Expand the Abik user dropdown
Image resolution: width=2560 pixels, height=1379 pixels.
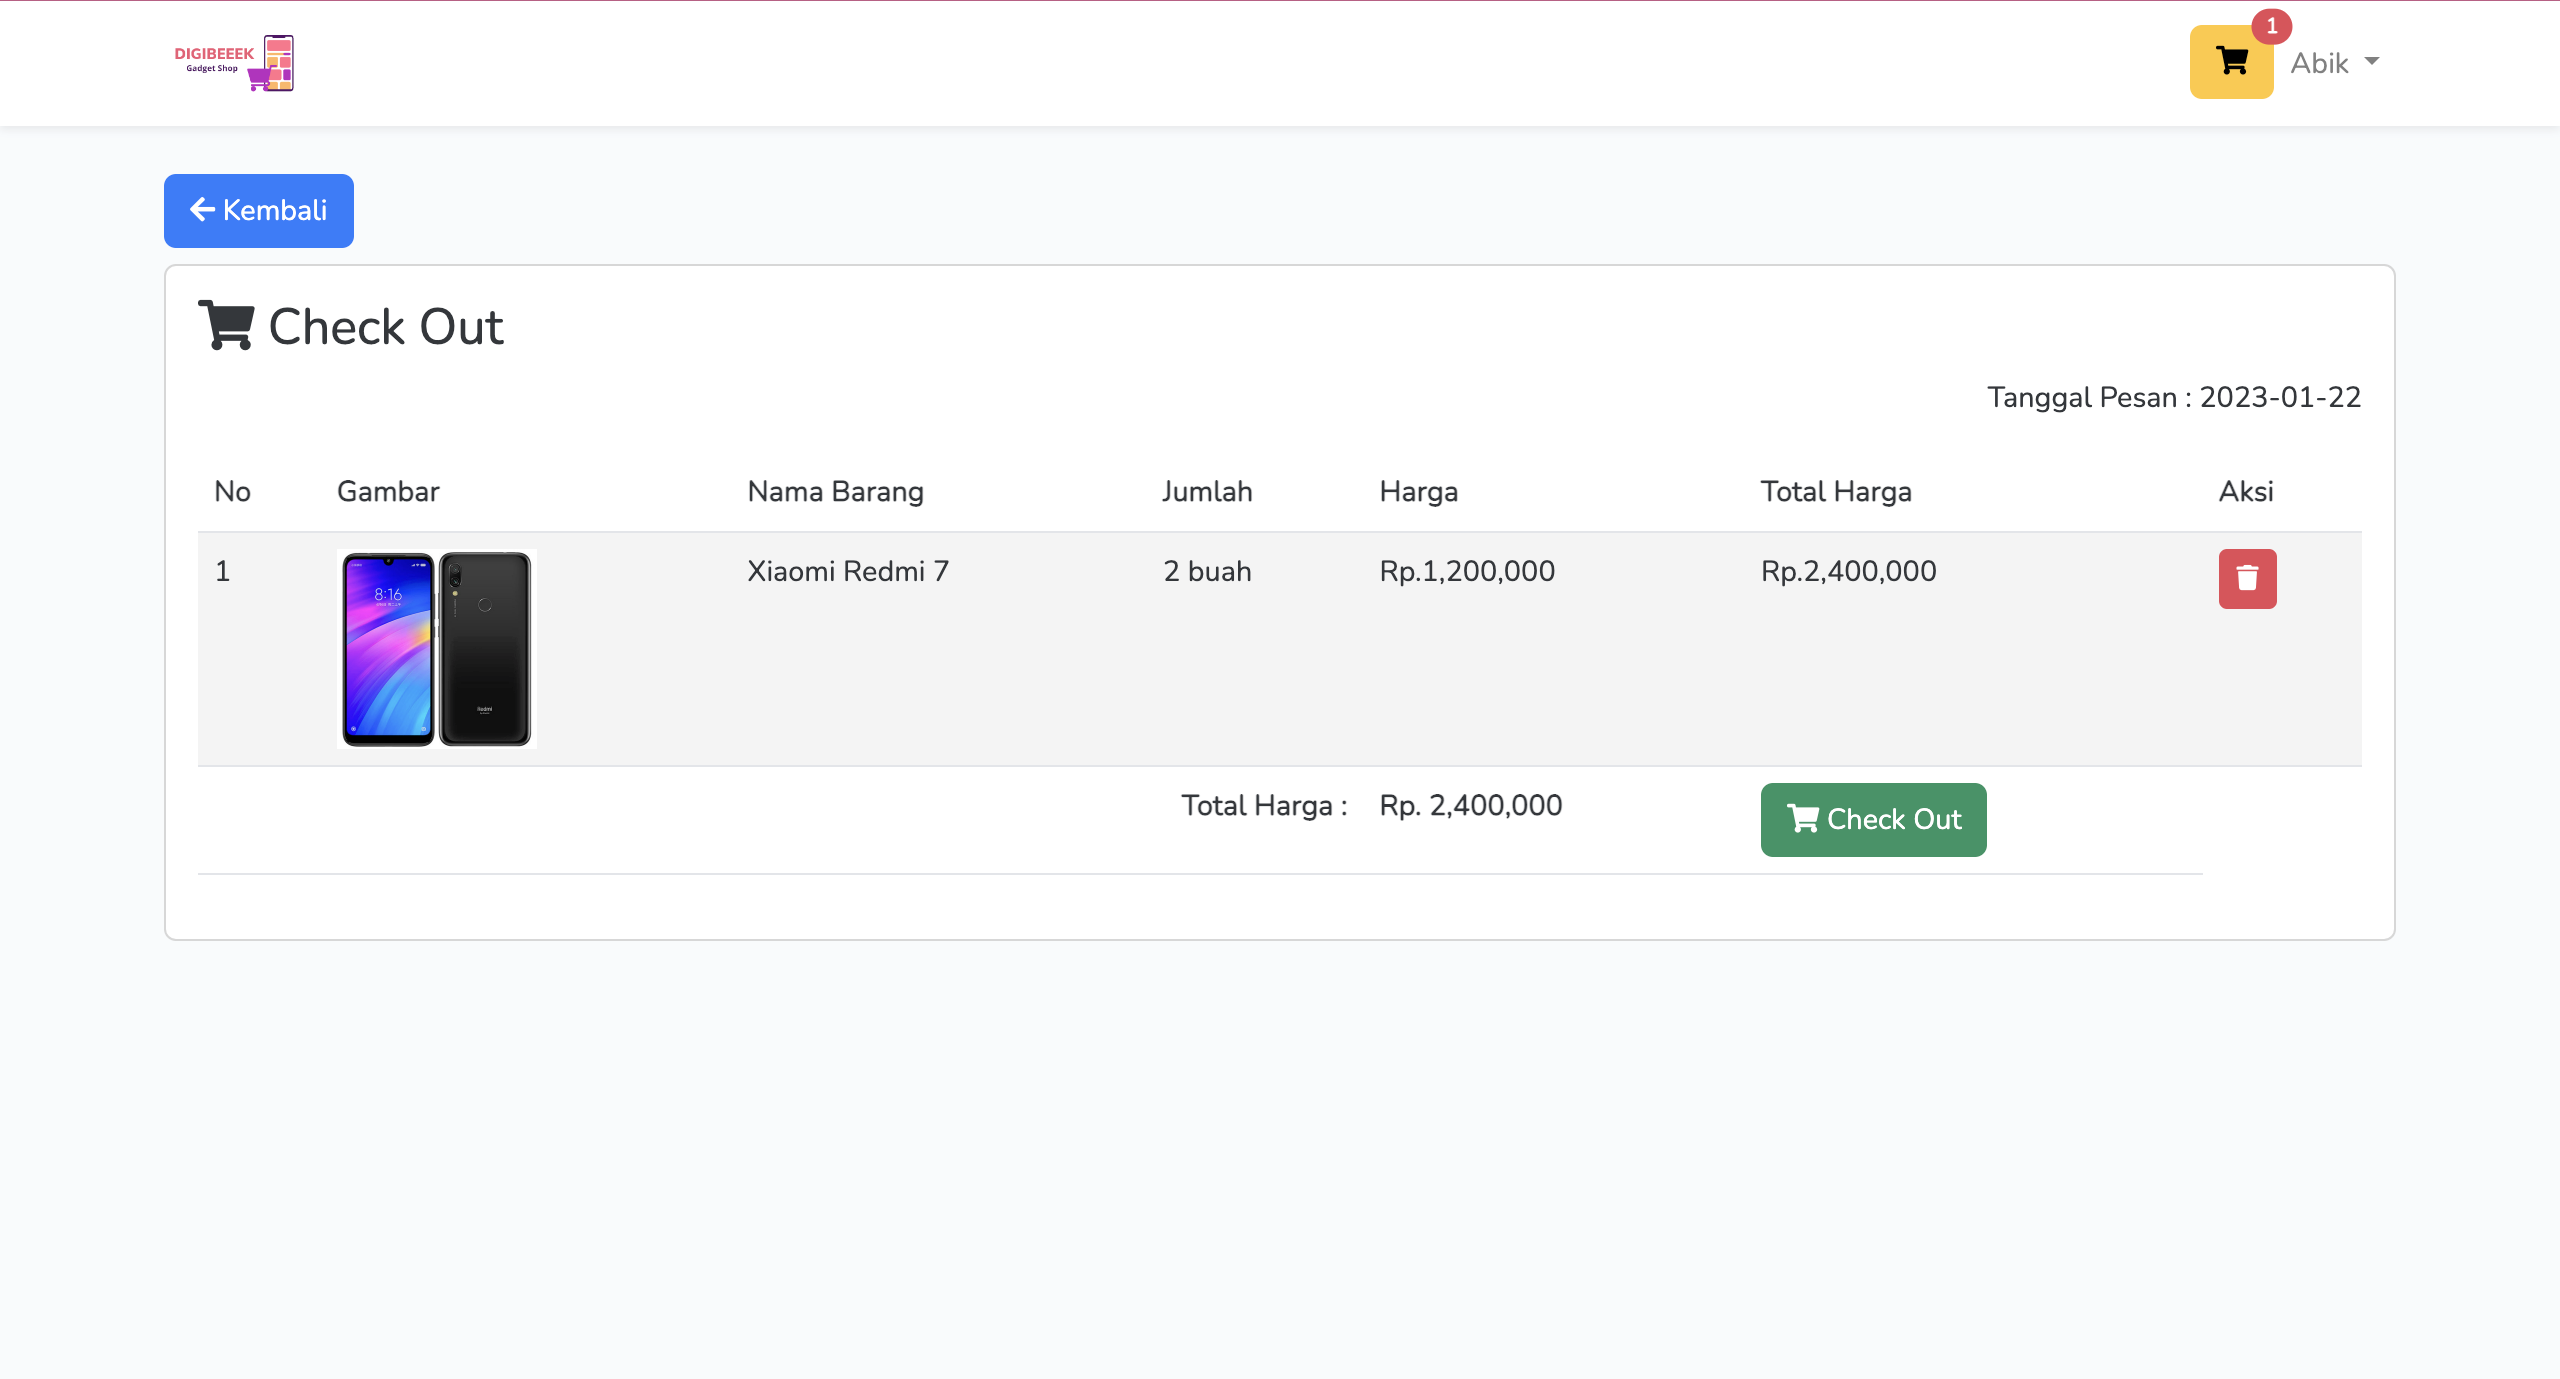pos(2335,63)
